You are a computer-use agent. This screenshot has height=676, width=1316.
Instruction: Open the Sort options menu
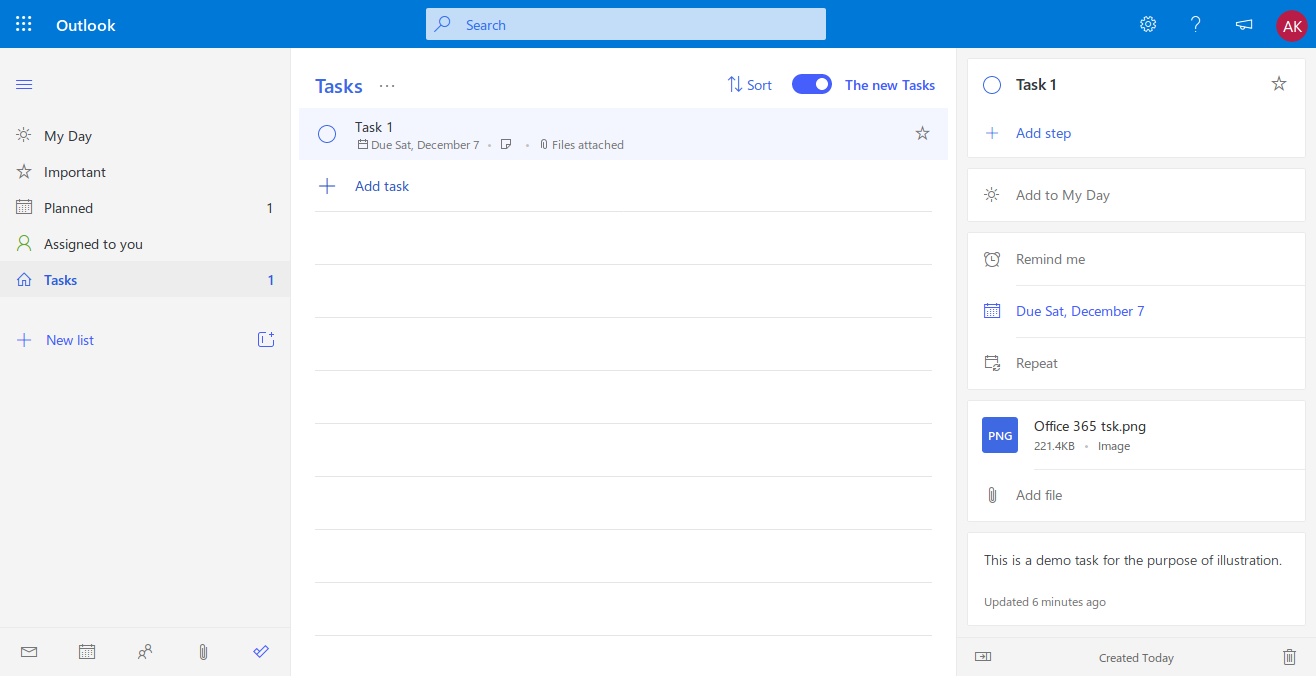749,85
